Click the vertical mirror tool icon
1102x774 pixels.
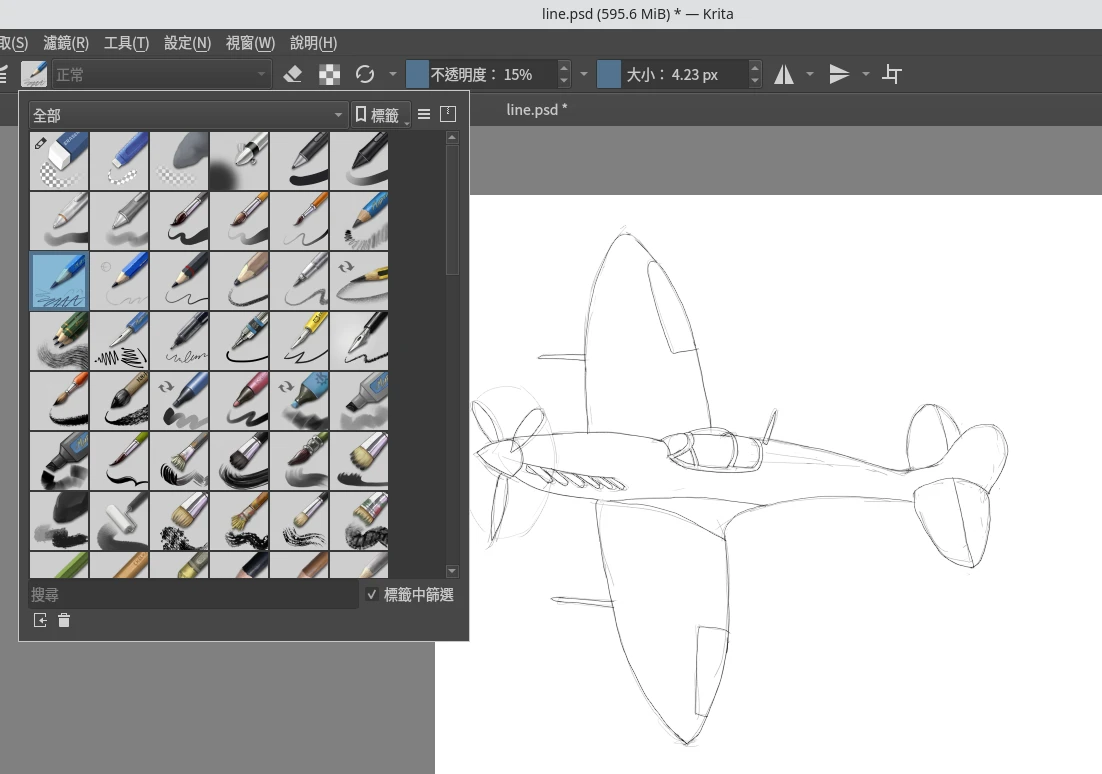pyautogui.click(x=840, y=74)
